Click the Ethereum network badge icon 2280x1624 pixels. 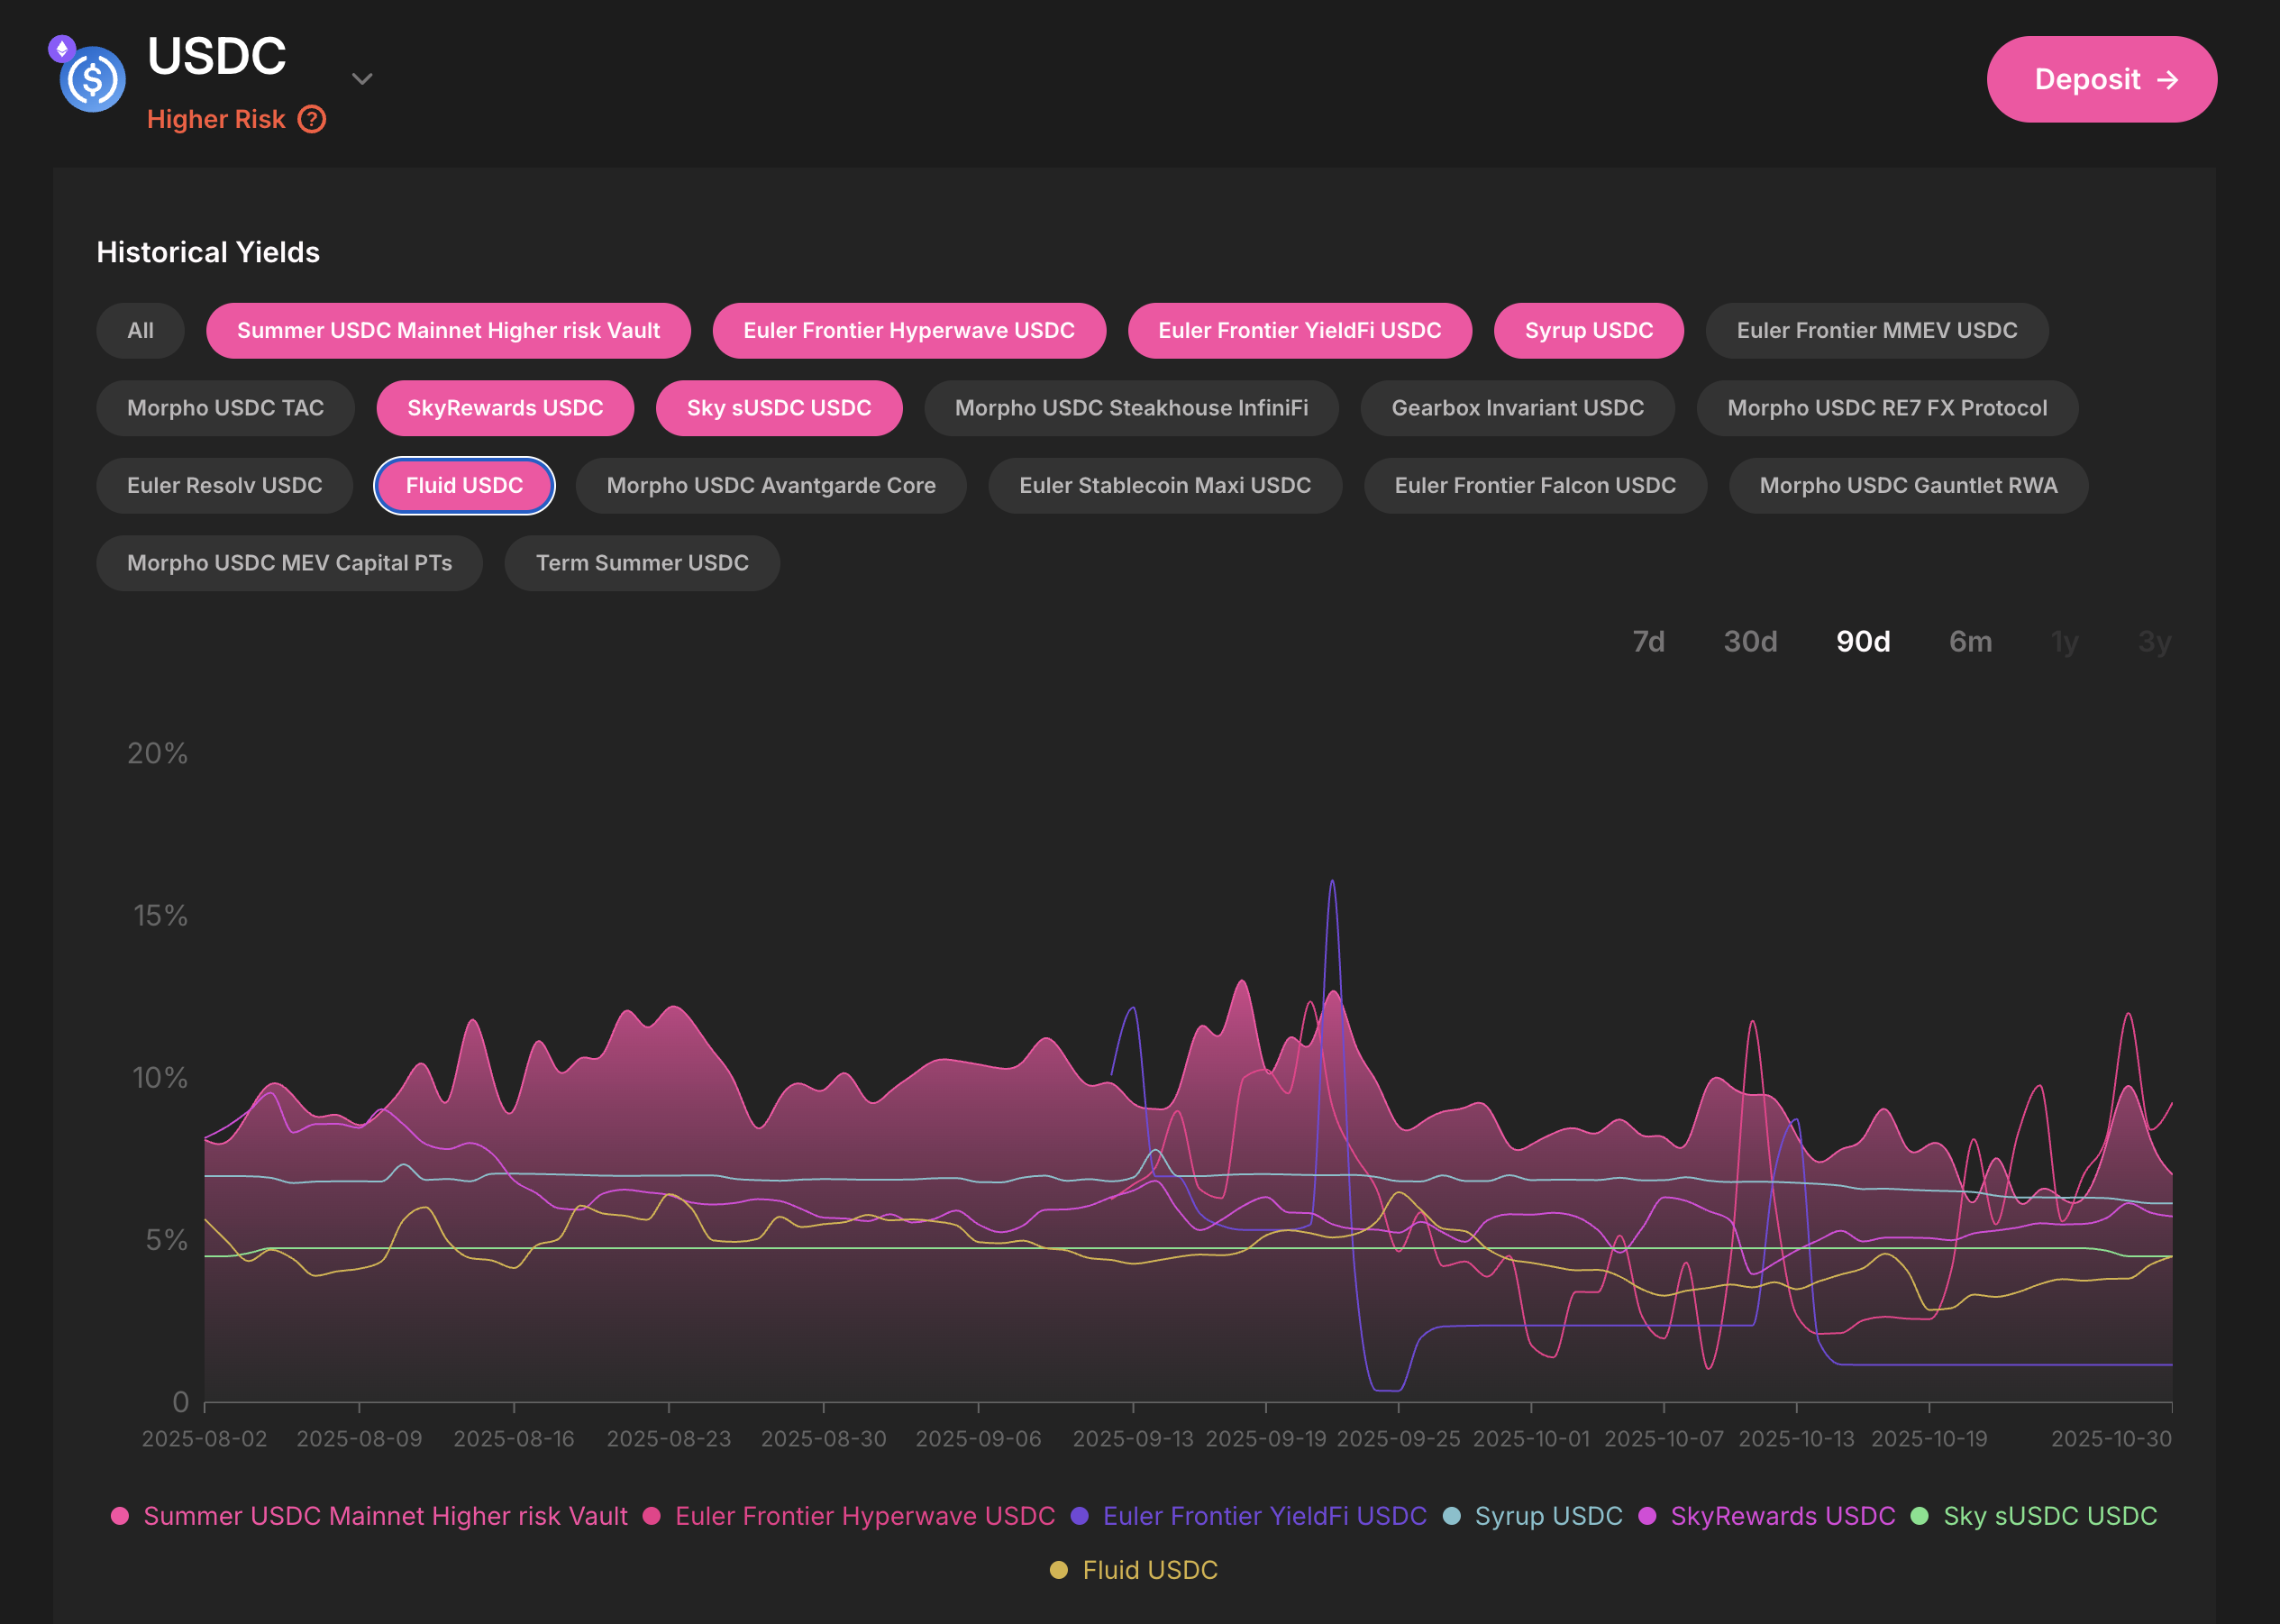point(62,48)
